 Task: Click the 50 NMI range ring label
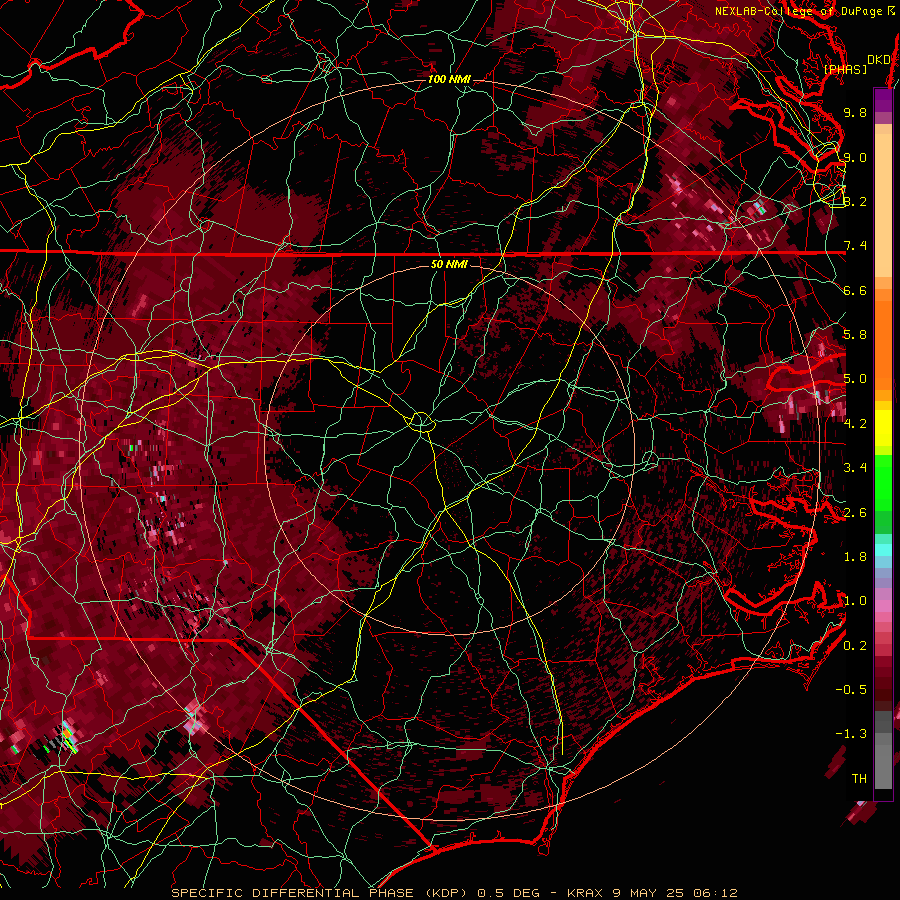tap(449, 264)
